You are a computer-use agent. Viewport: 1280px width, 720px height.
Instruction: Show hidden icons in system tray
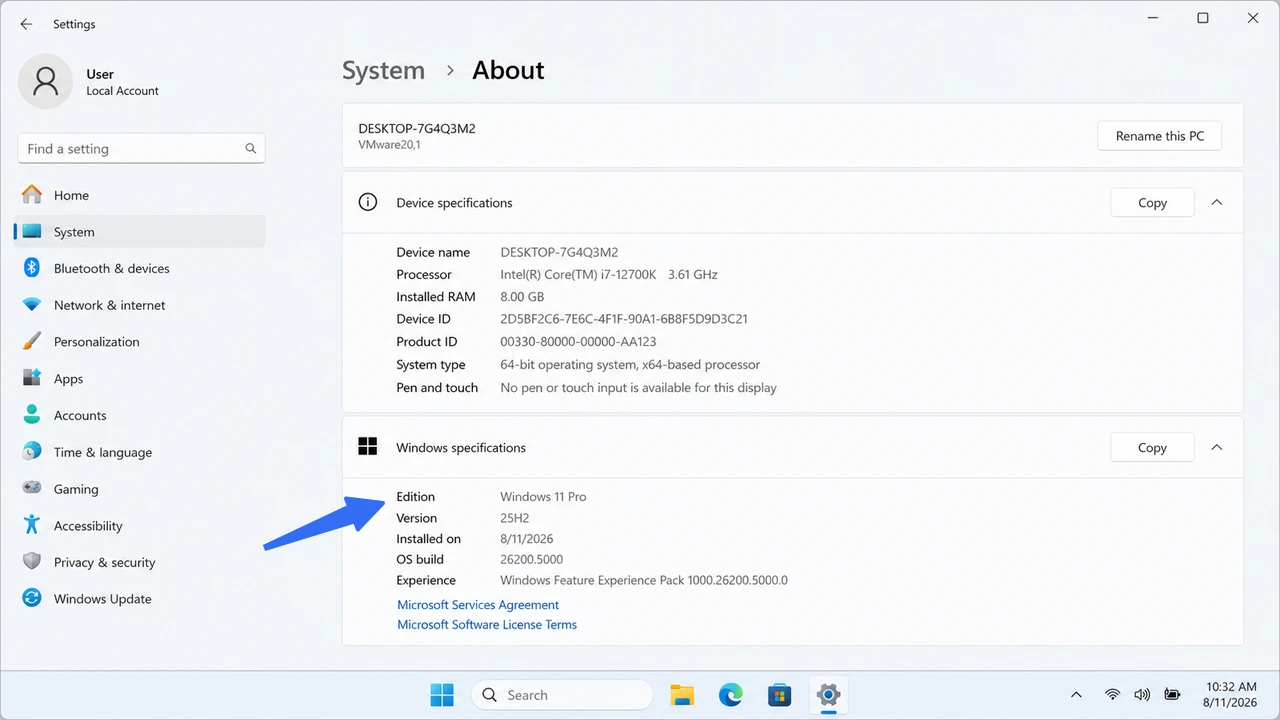pyautogui.click(x=1076, y=695)
